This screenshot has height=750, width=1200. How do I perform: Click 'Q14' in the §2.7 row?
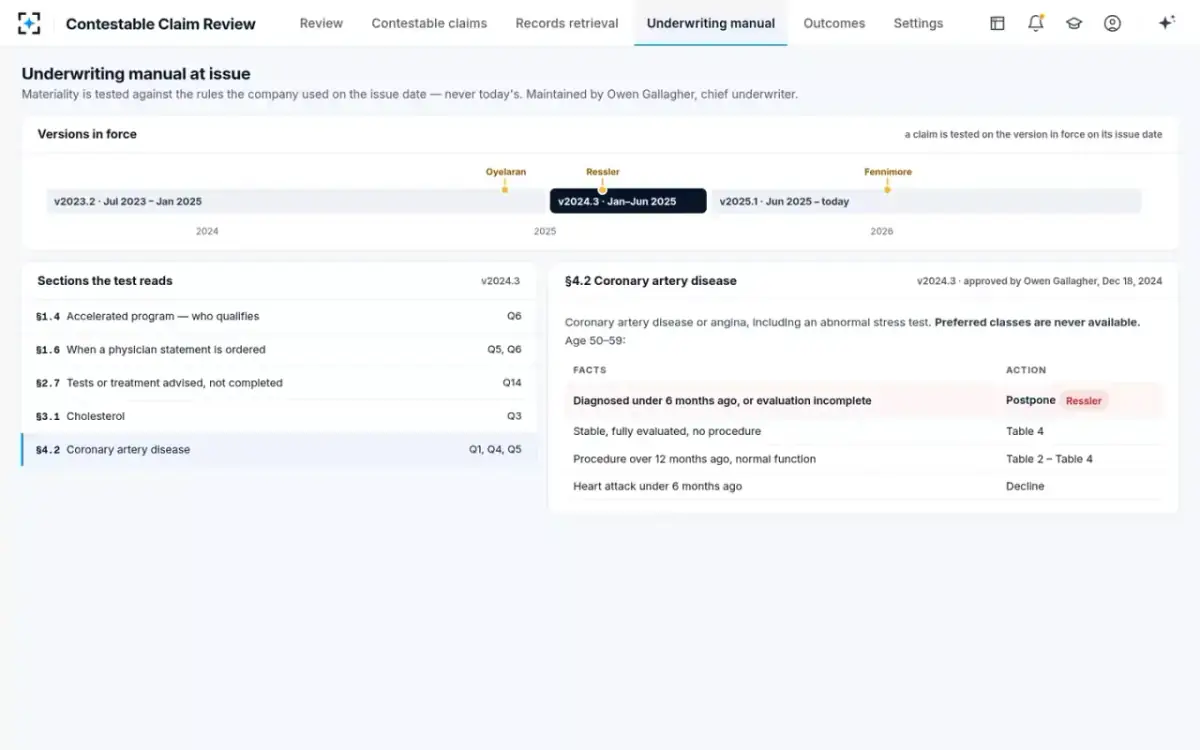click(x=512, y=383)
